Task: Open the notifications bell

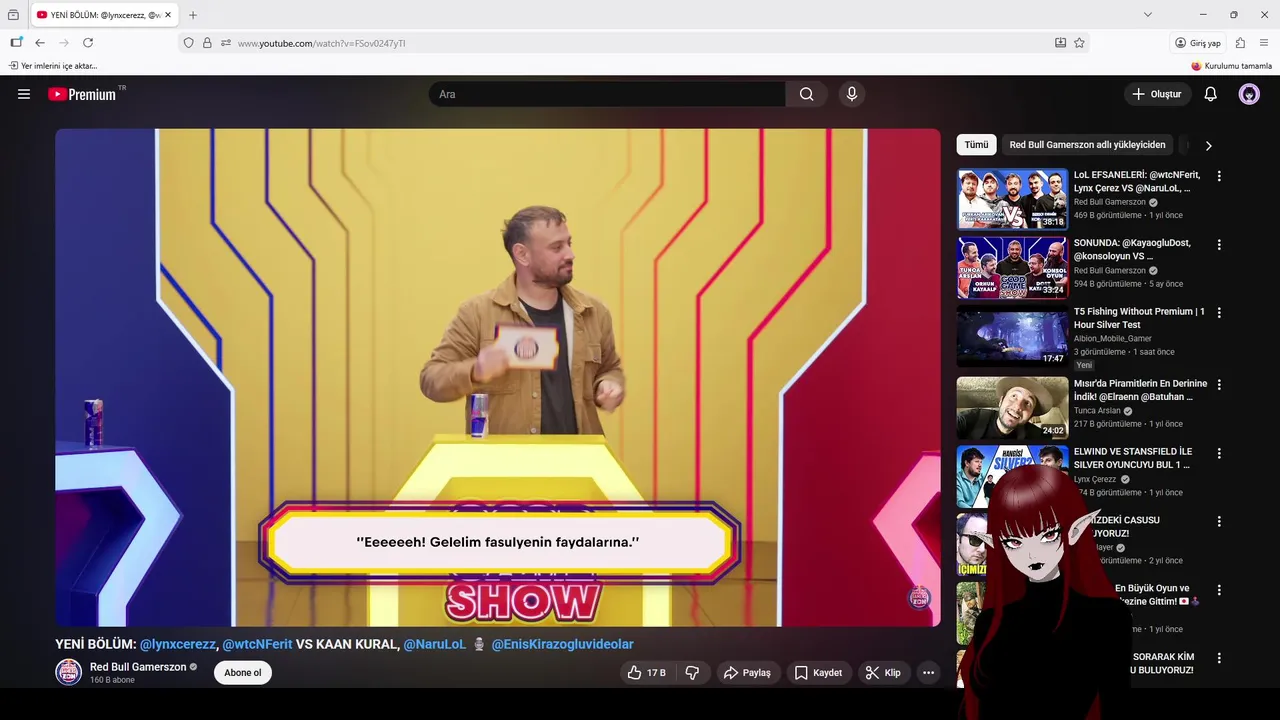Action: pos(1210,94)
